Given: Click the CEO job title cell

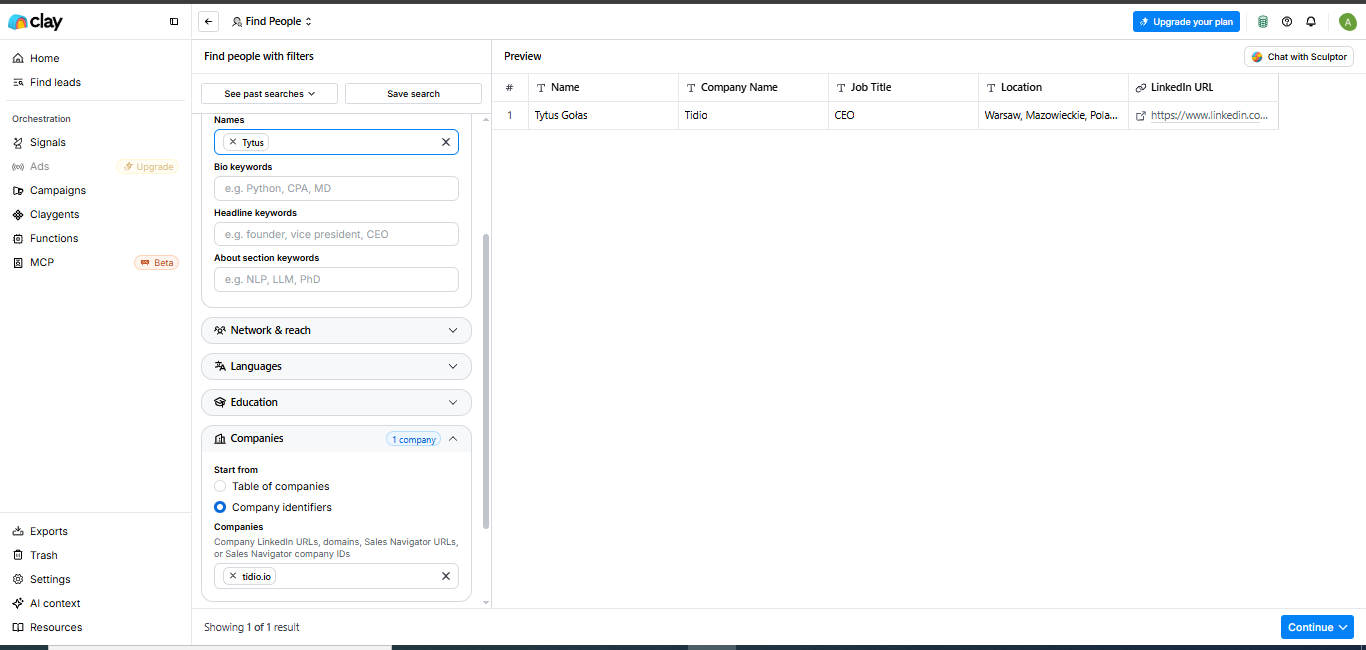Looking at the screenshot, I should click(x=903, y=116).
